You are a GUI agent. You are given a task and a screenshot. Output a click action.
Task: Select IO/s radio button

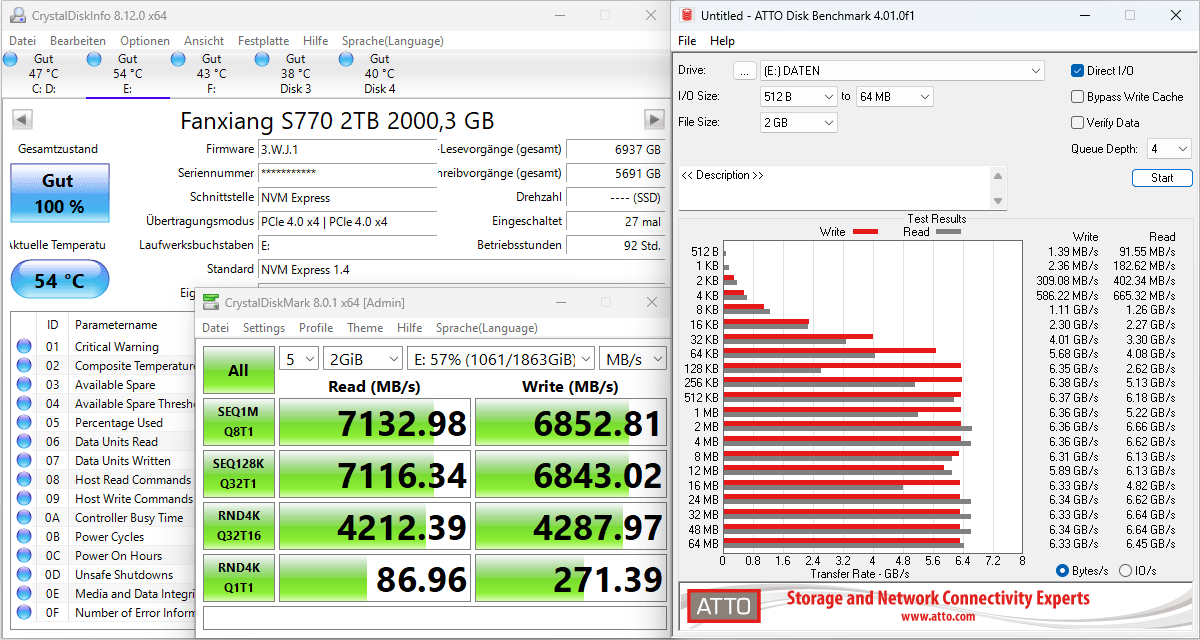click(1125, 571)
